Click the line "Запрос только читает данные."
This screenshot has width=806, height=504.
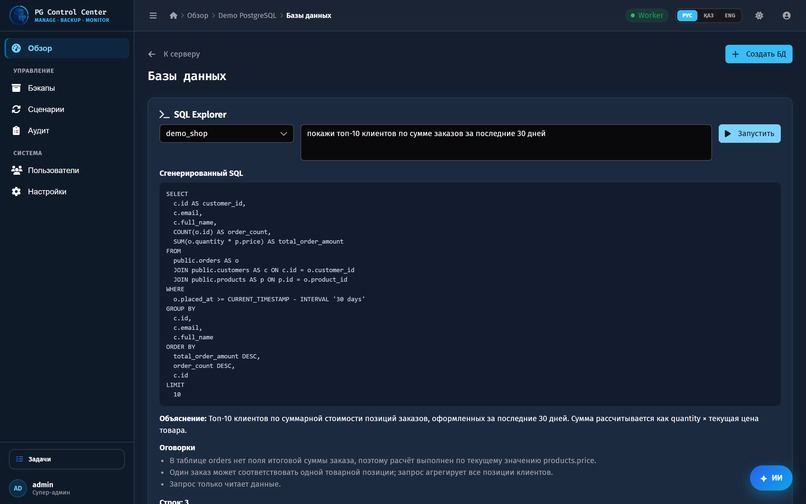[225, 484]
